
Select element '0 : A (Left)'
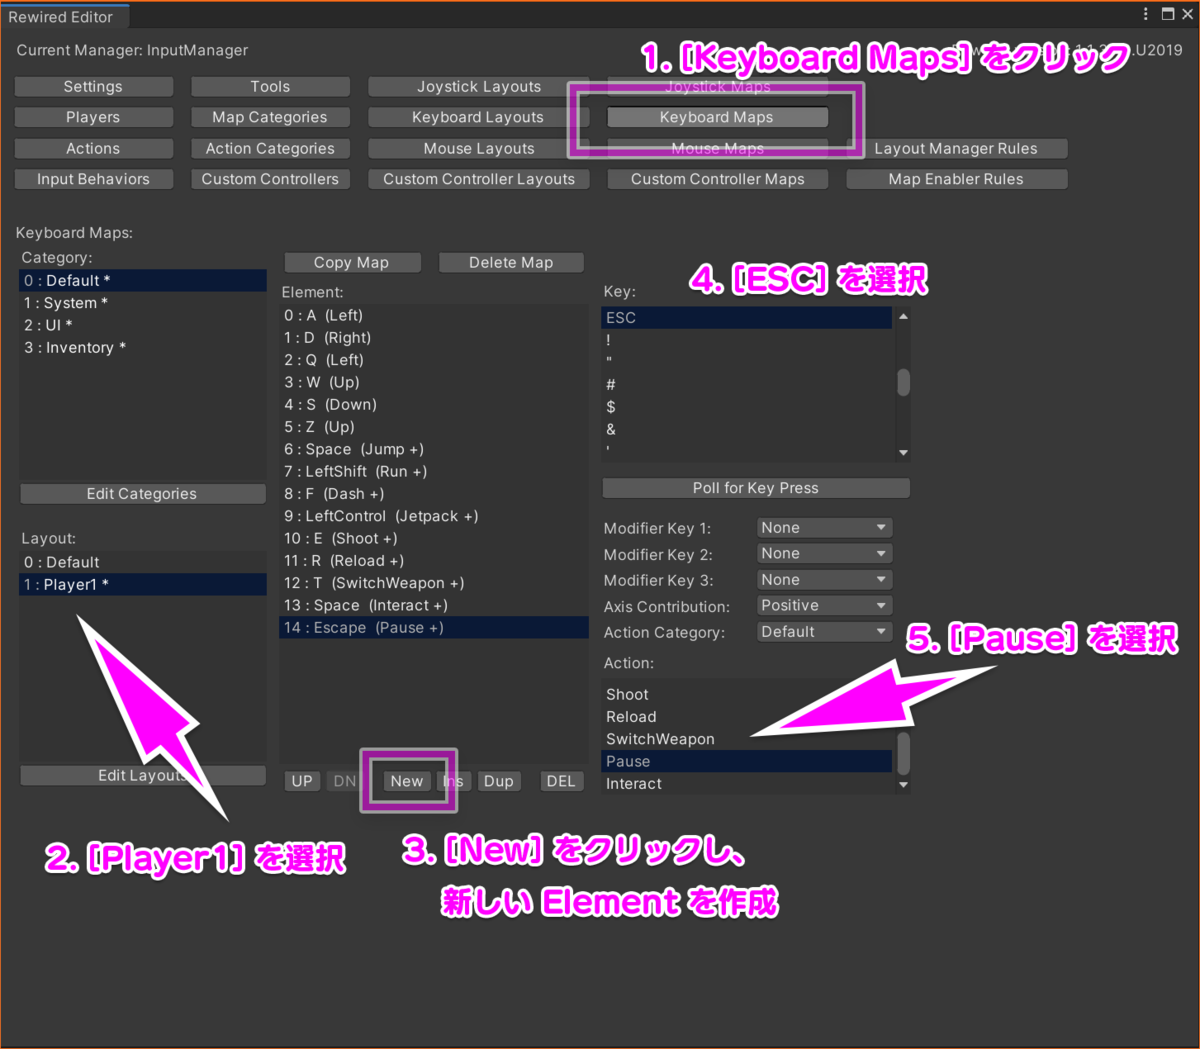[x=434, y=315]
